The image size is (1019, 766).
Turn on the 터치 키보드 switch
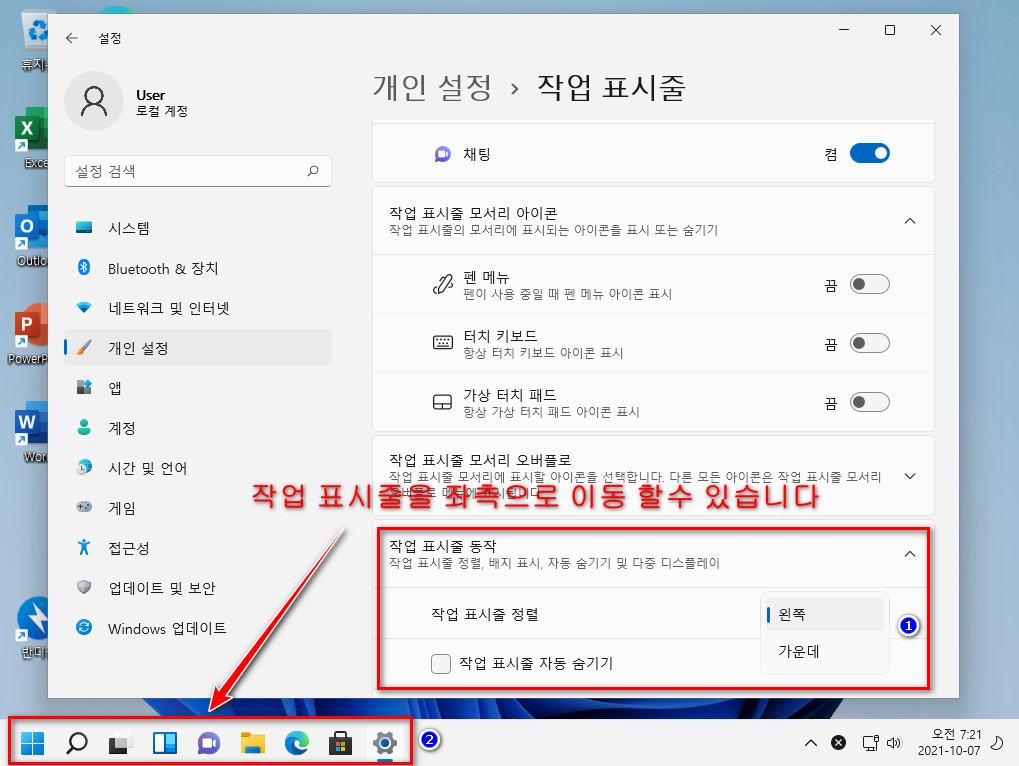point(870,343)
